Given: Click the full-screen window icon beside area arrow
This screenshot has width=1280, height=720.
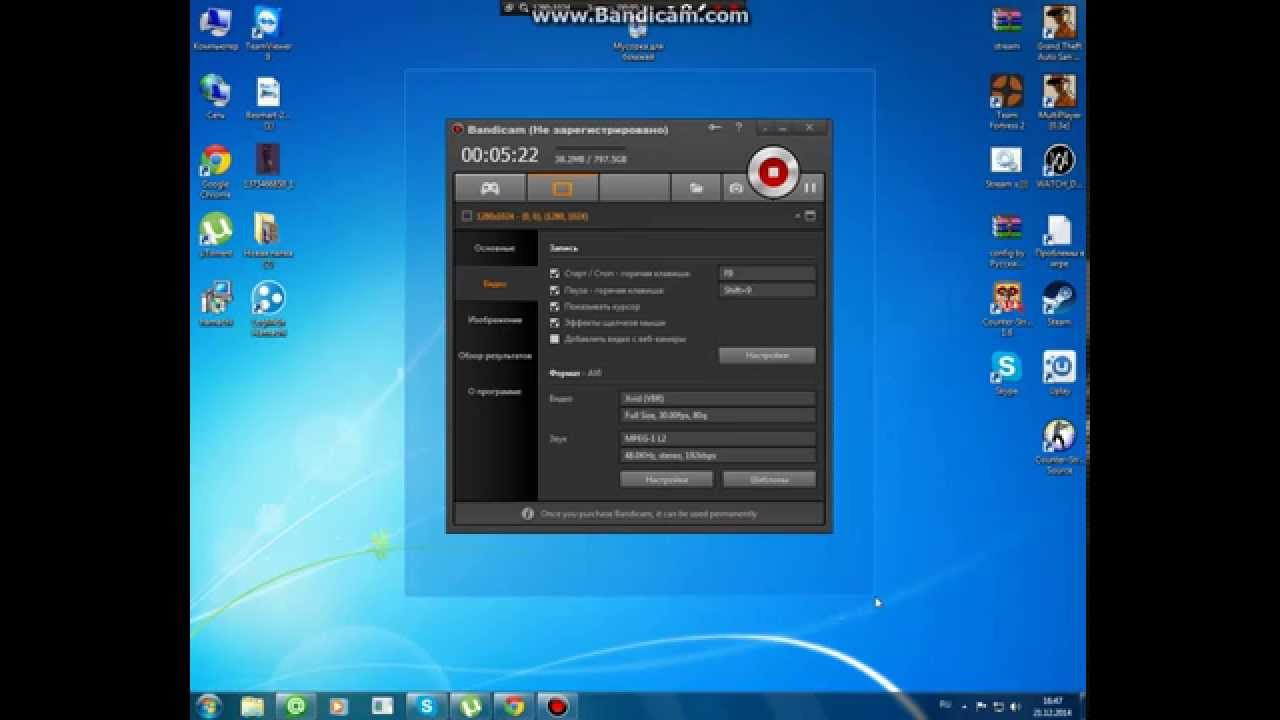Looking at the screenshot, I should pyautogui.click(x=810, y=216).
